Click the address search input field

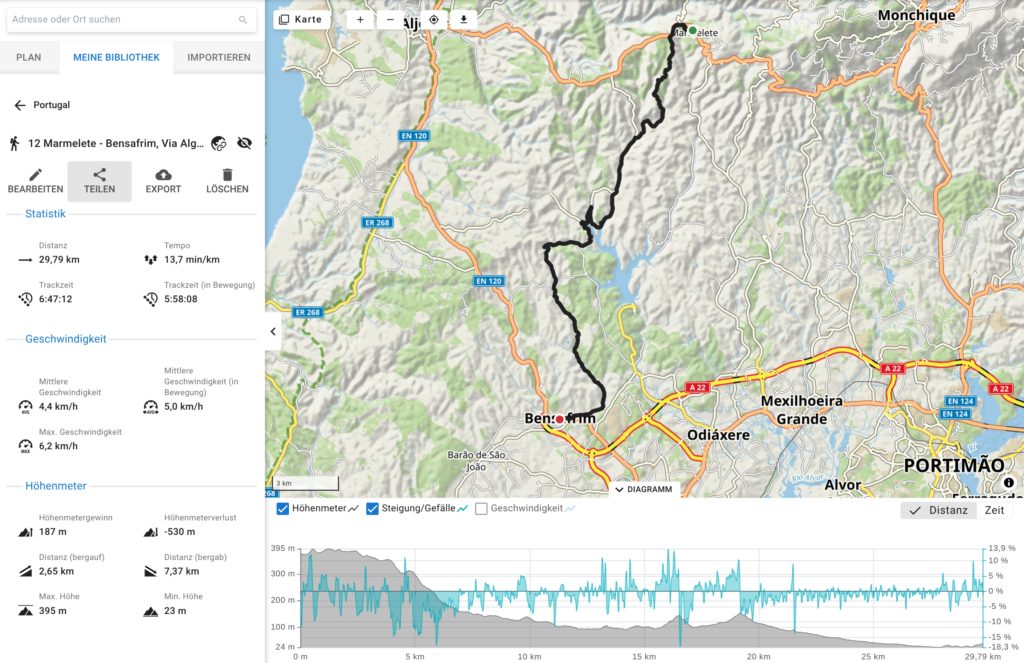(x=125, y=19)
